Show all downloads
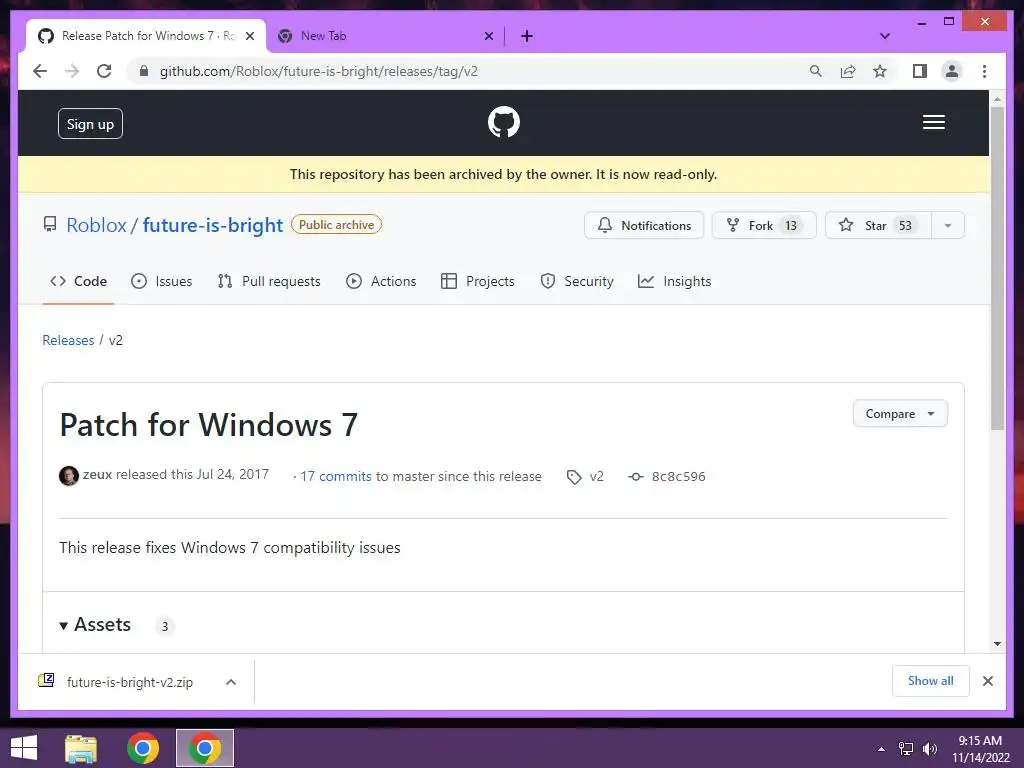 point(931,681)
